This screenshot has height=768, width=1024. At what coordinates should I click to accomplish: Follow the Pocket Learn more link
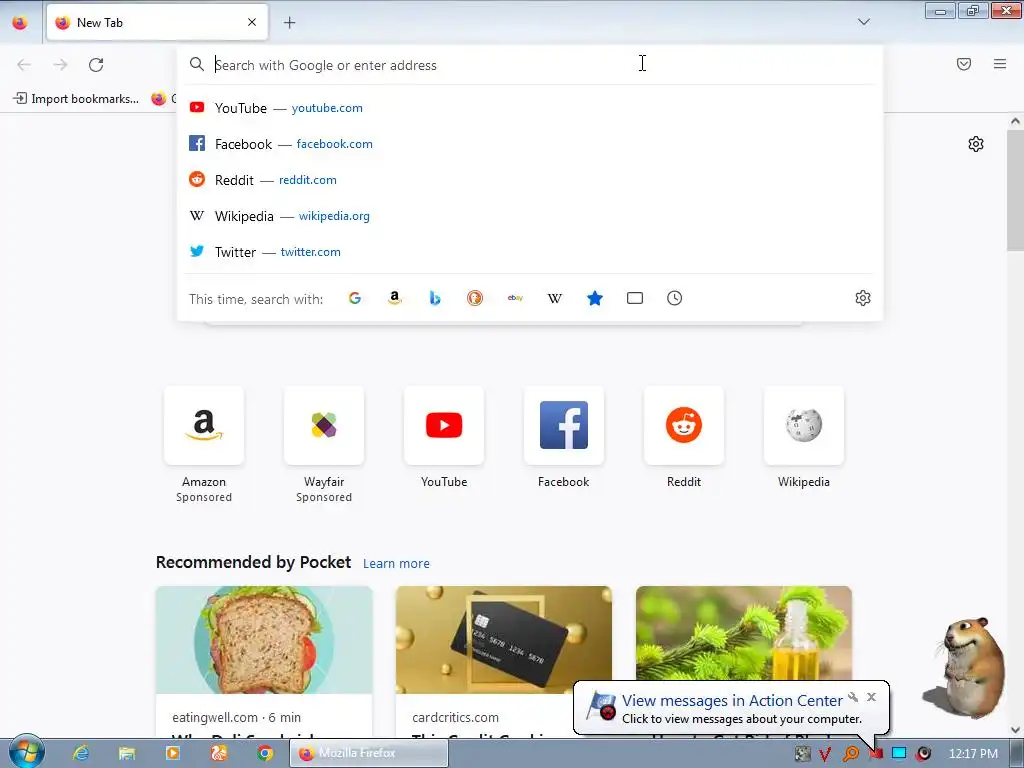click(396, 564)
